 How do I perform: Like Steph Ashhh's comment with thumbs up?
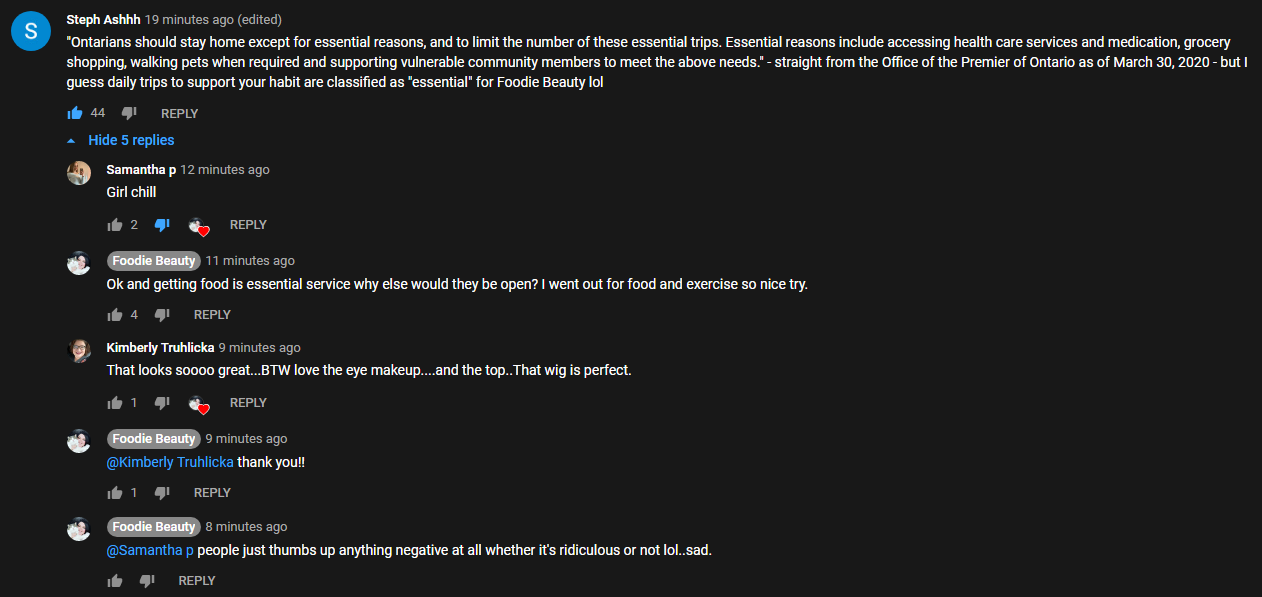[75, 113]
